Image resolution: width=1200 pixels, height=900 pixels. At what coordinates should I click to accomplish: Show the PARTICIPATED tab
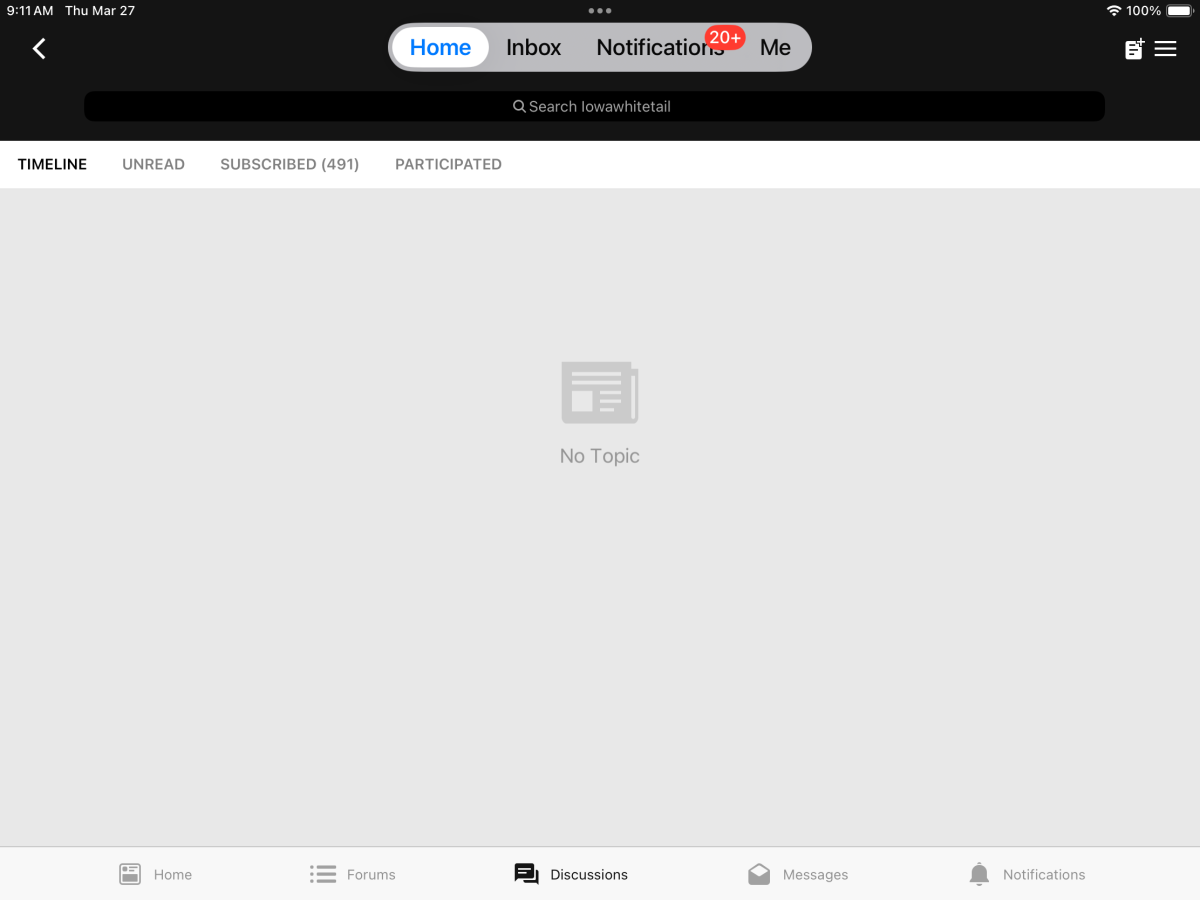click(x=448, y=164)
